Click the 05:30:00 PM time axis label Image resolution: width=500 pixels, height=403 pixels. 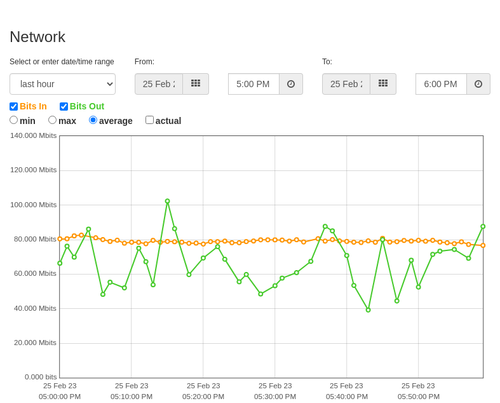click(x=275, y=397)
